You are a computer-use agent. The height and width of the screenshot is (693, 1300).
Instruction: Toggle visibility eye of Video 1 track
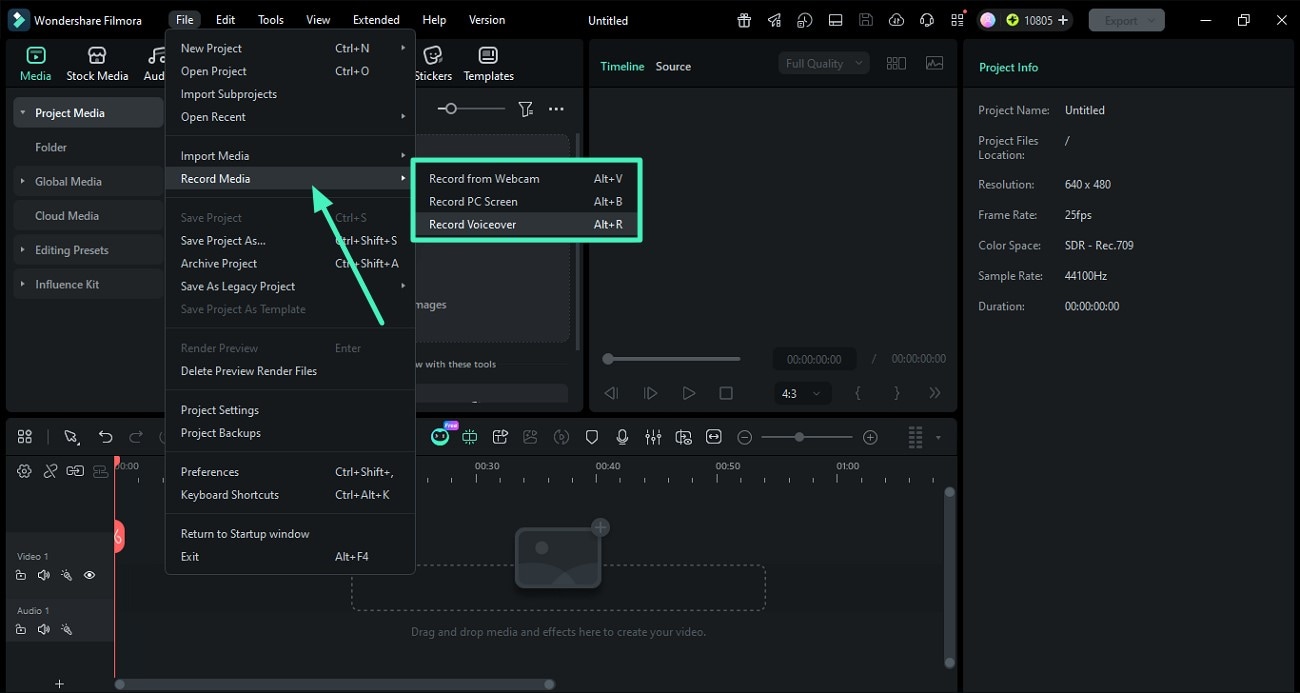click(89, 575)
